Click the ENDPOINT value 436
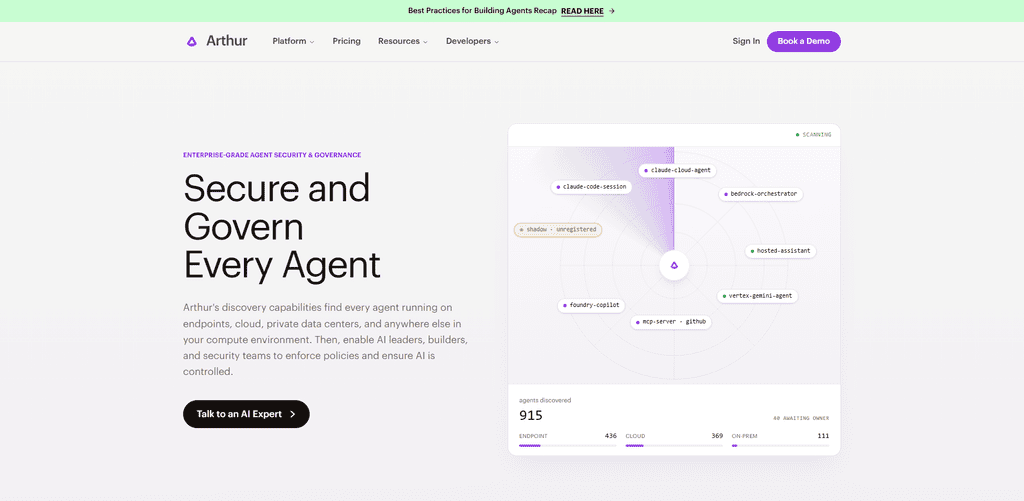 (x=611, y=436)
